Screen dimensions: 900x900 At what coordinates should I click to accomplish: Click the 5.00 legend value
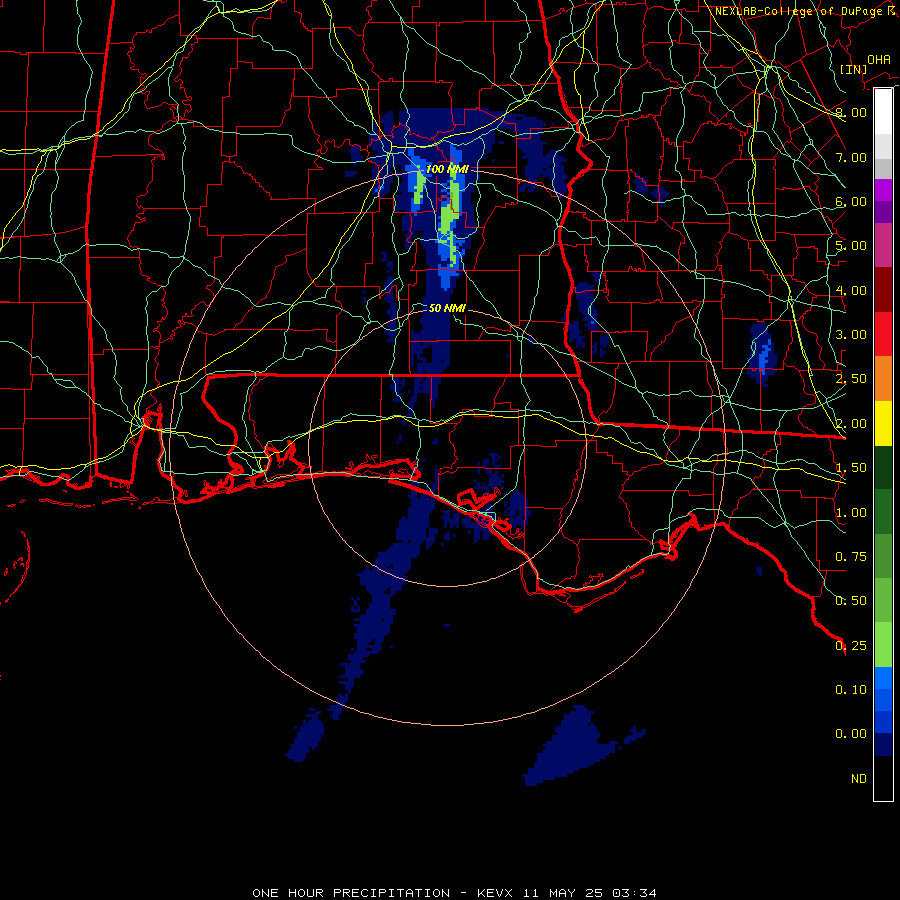click(851, 246)
